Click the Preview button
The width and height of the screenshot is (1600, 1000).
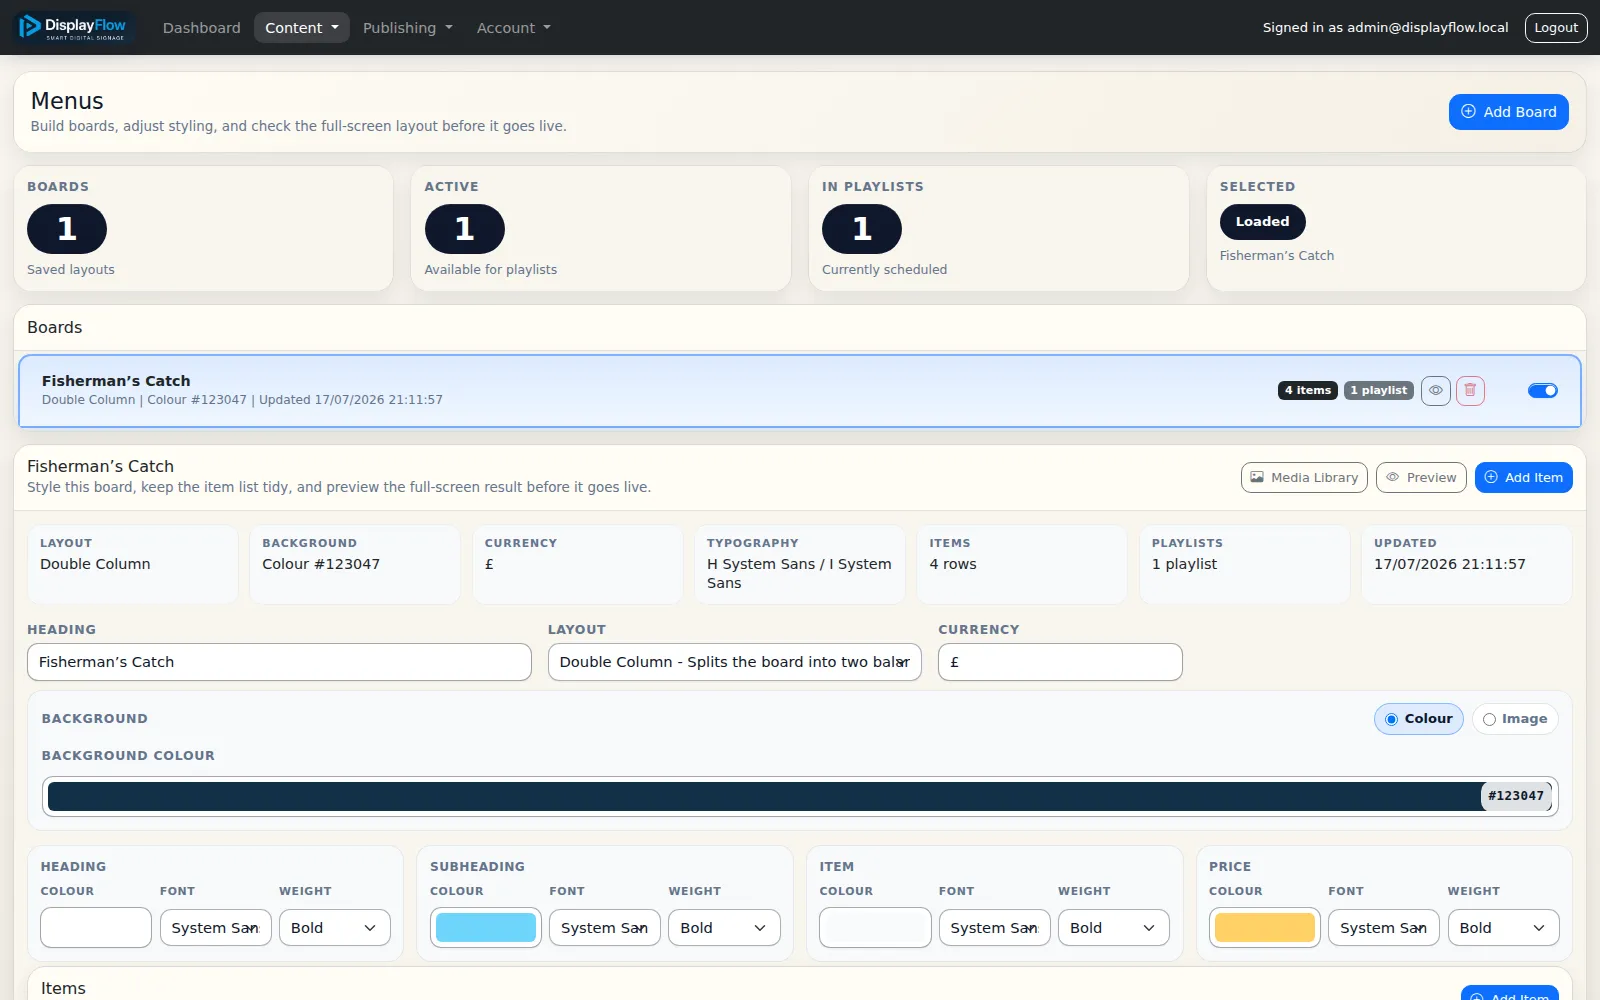tap(1421, 477)
